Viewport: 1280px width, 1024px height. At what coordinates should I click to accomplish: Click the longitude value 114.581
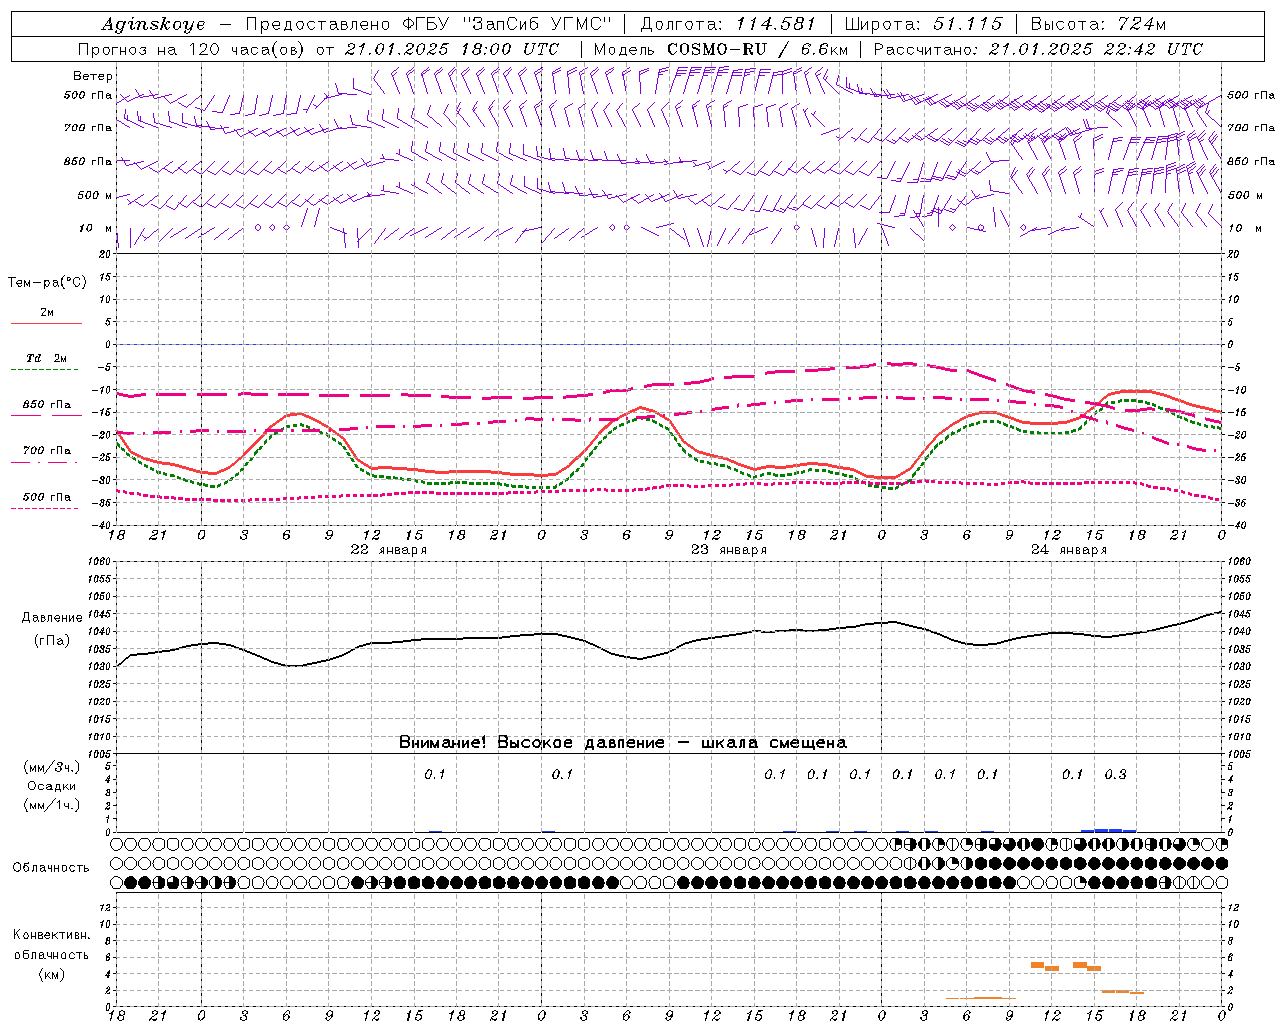point(776,24)
